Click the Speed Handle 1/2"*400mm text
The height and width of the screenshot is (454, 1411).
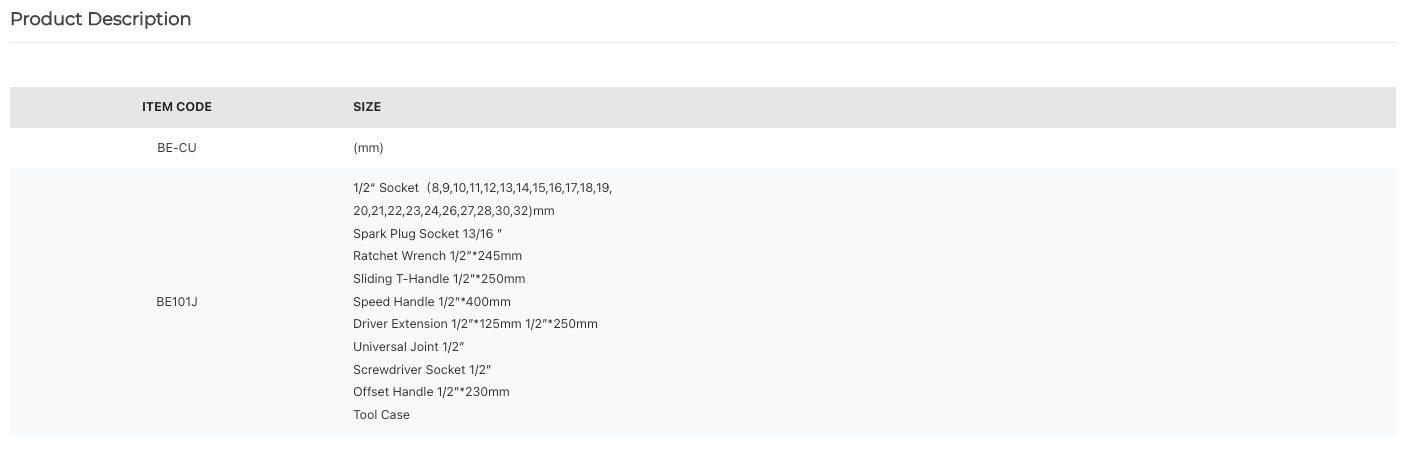(x=432, y=302)
